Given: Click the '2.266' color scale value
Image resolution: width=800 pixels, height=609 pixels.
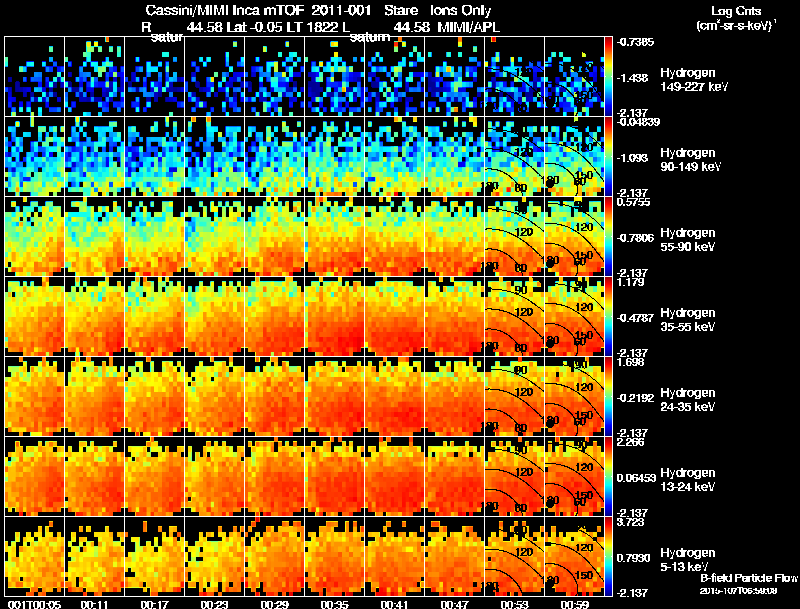Looking at the screenshot, I should (x=631, y=442).
